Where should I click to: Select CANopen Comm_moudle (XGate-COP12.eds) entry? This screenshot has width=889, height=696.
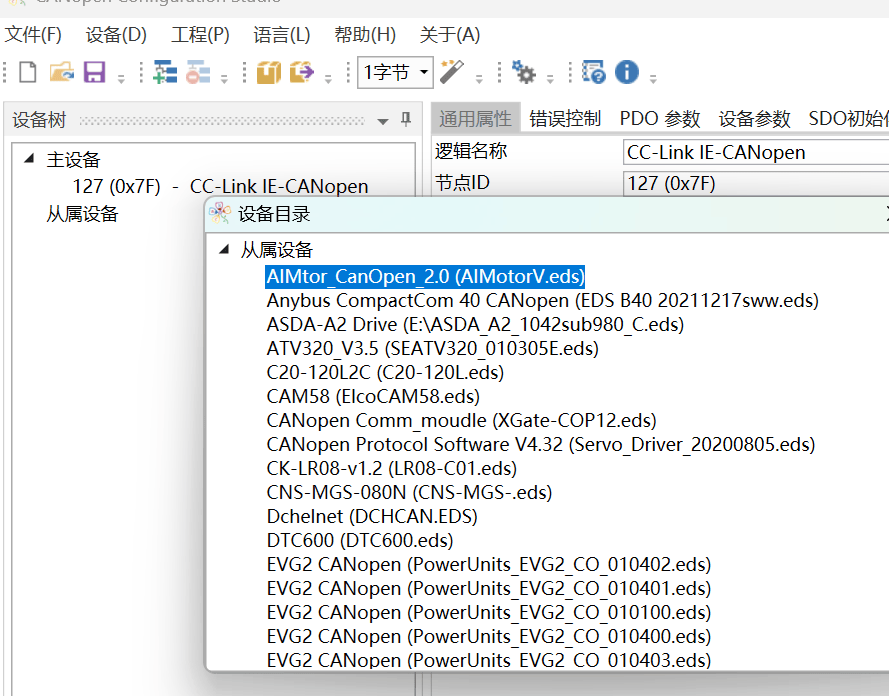coord(462,421)
